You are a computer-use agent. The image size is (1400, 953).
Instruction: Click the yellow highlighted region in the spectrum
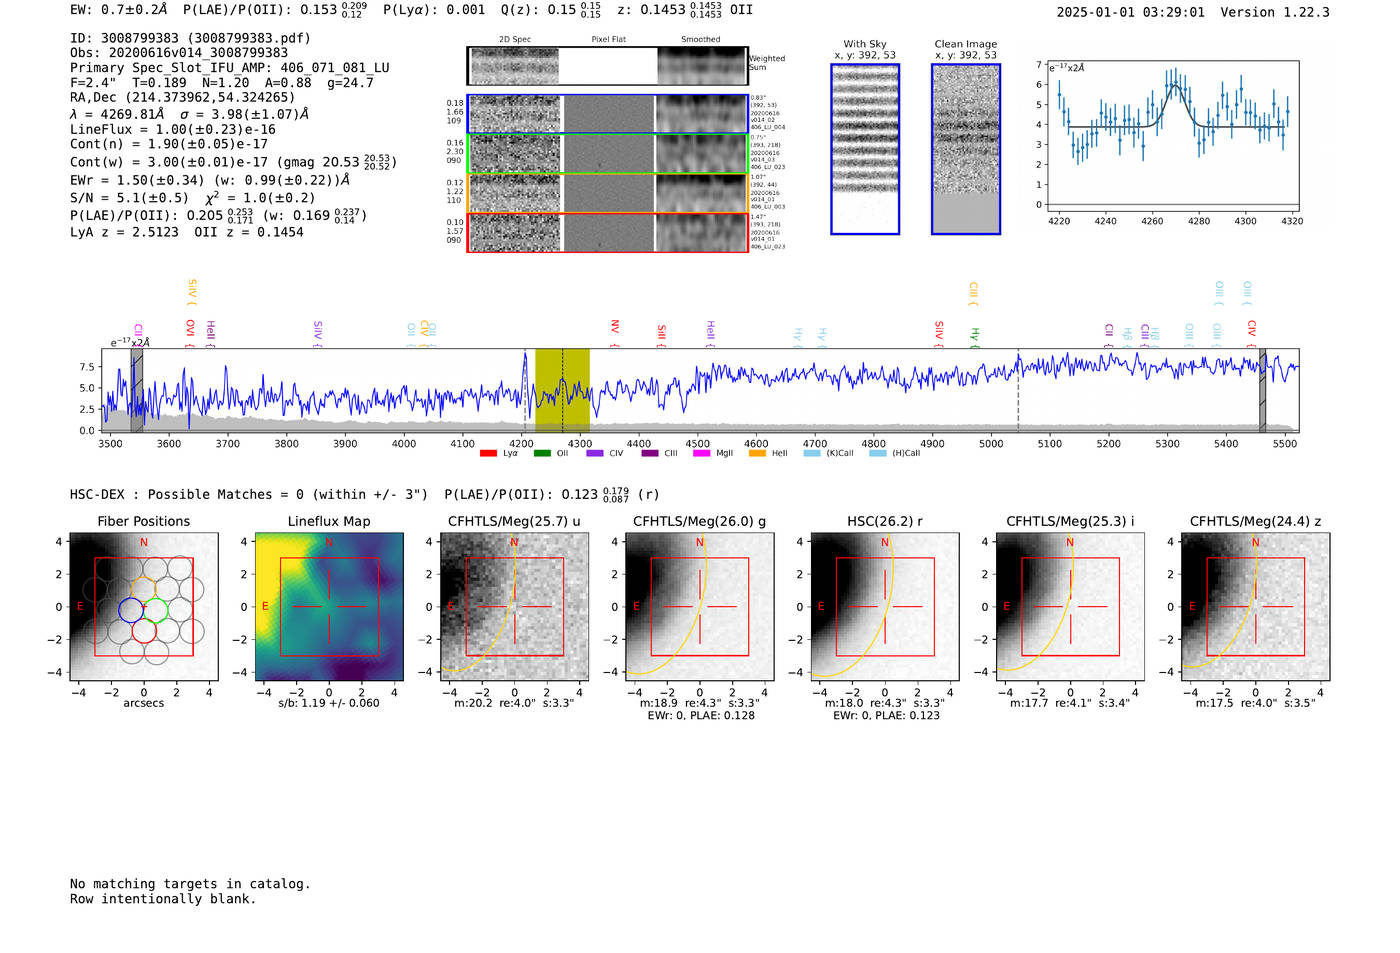[x=562, y=390]
